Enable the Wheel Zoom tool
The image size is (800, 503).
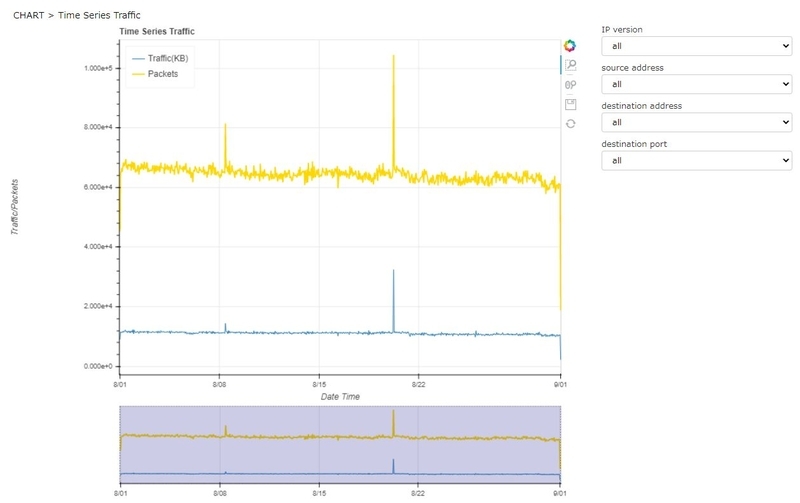(x=570, y=85)
